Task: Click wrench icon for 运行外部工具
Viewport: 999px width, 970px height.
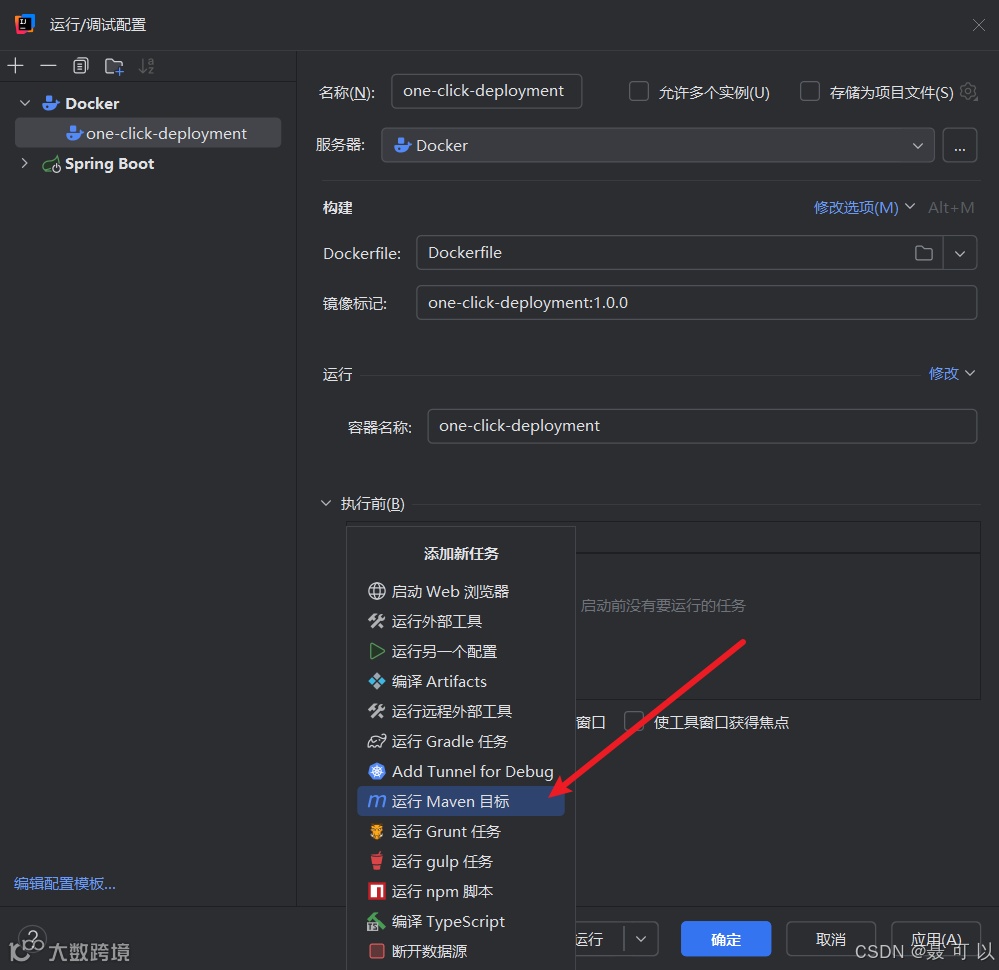Action: (x=377, y=621)
